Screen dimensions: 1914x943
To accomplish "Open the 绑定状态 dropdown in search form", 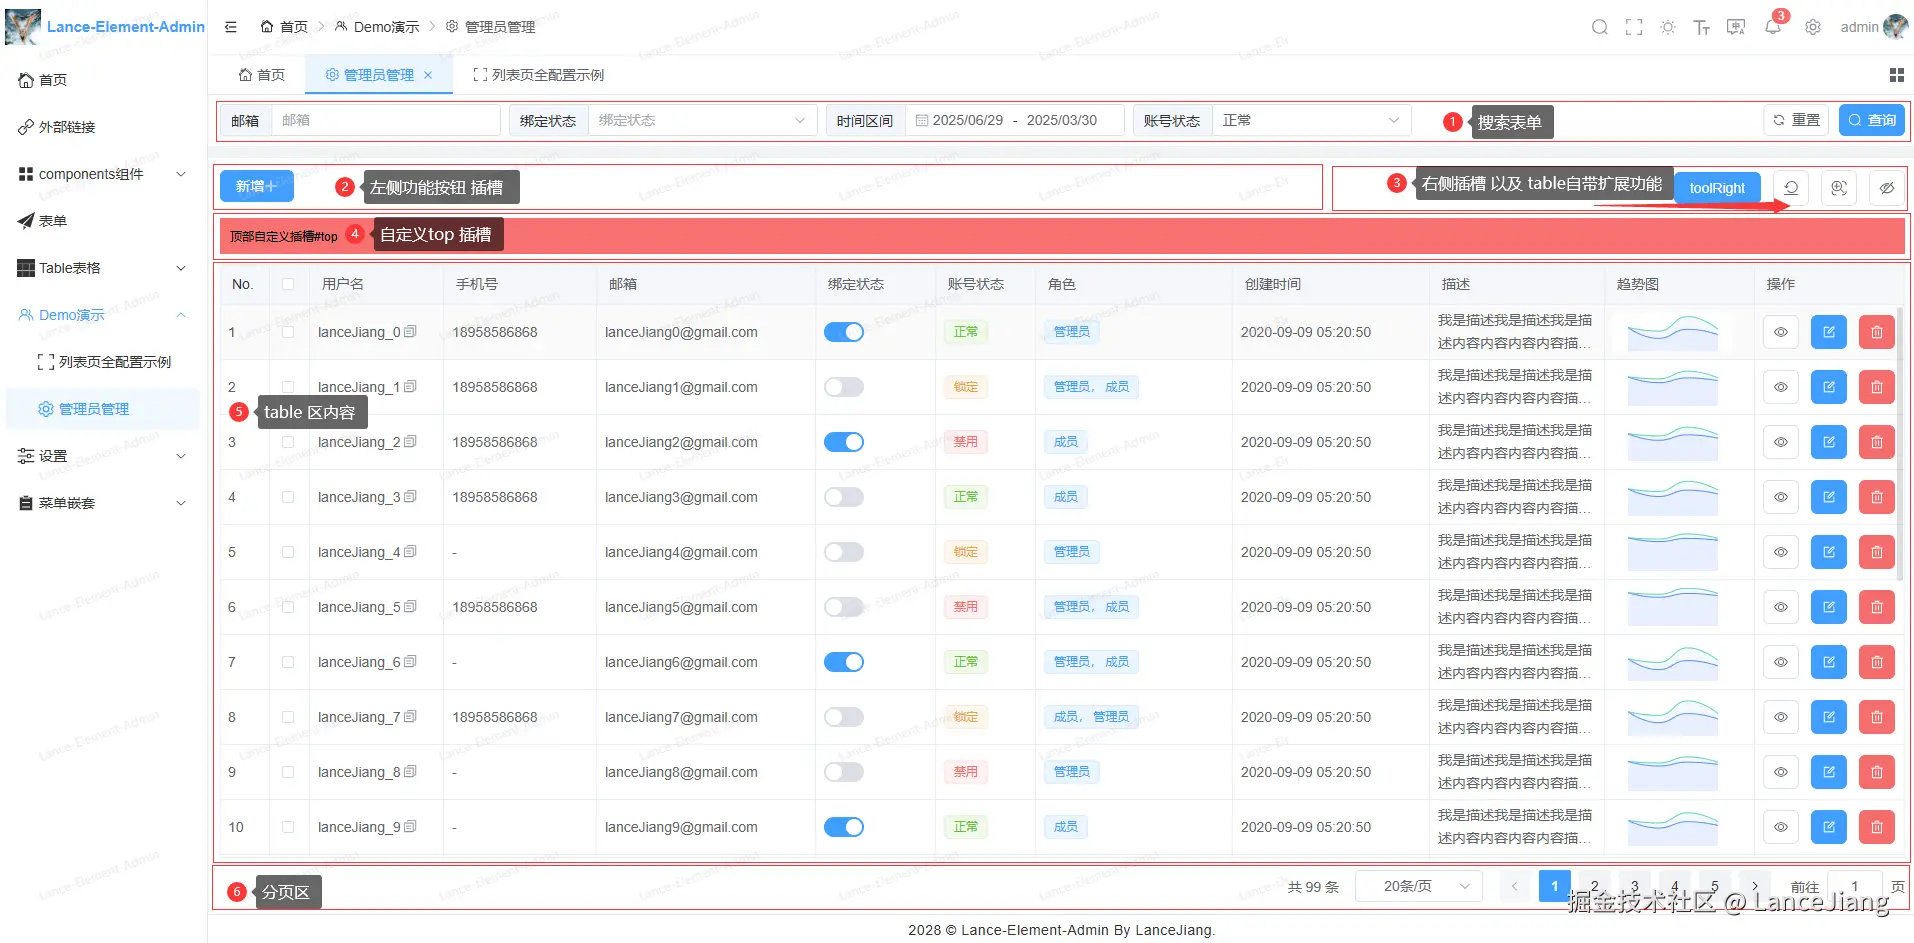I will [702, 120].
